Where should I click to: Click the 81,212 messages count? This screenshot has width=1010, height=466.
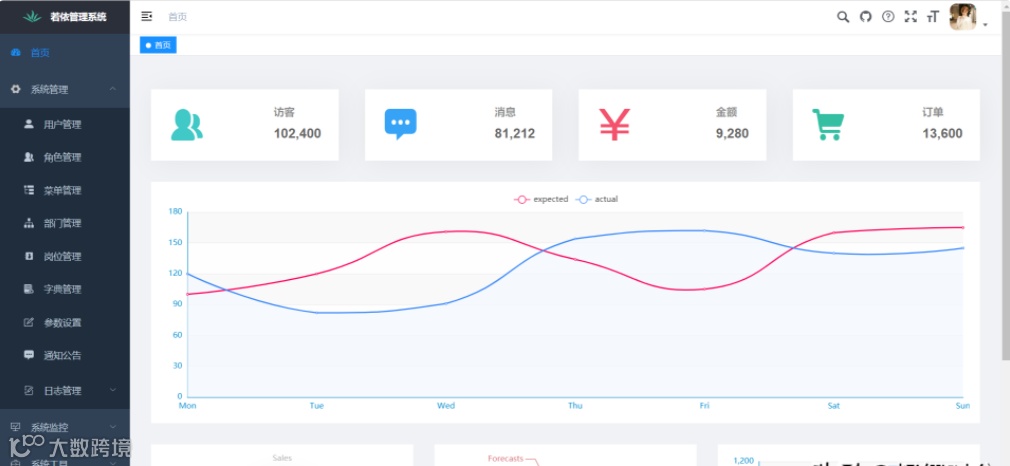[515, 133]
